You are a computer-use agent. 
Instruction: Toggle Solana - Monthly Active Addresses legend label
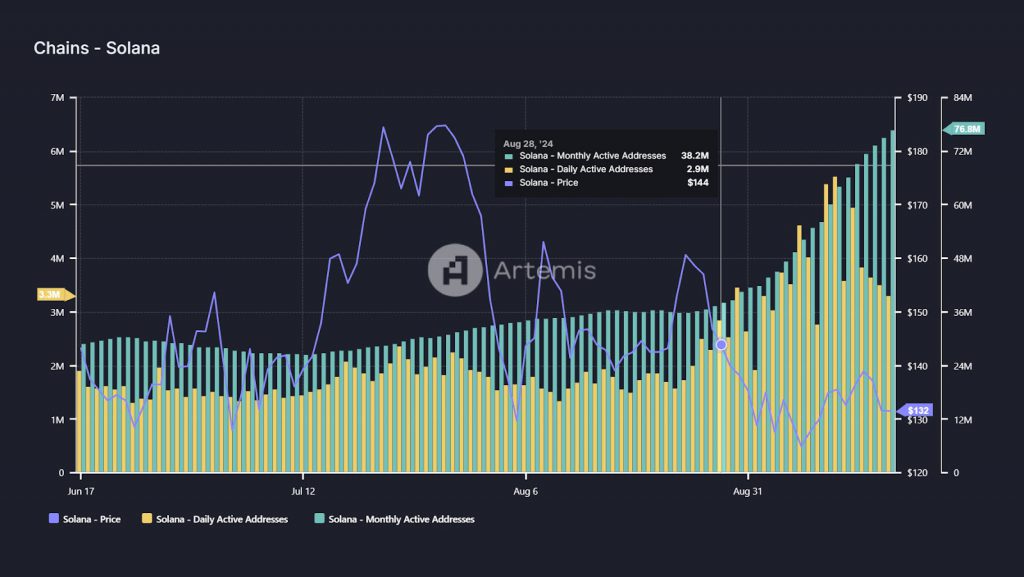click(401, 519)
